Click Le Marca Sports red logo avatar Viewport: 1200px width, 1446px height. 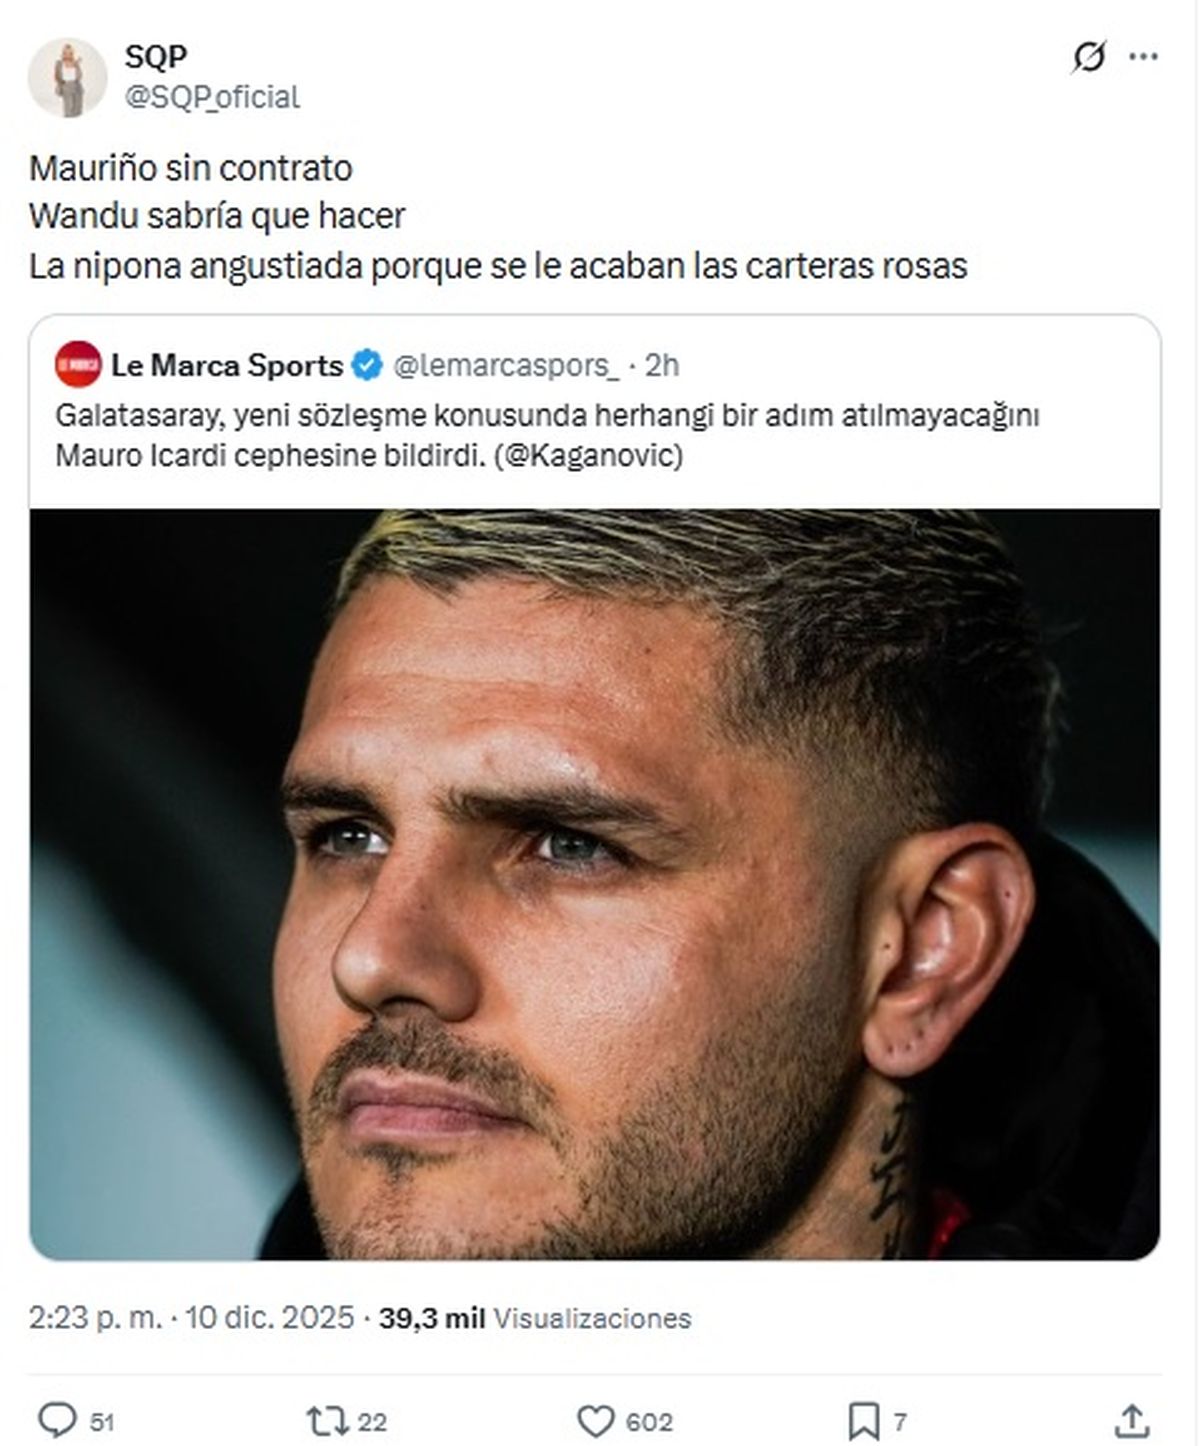pyautogui.click(x=78, y=365)
